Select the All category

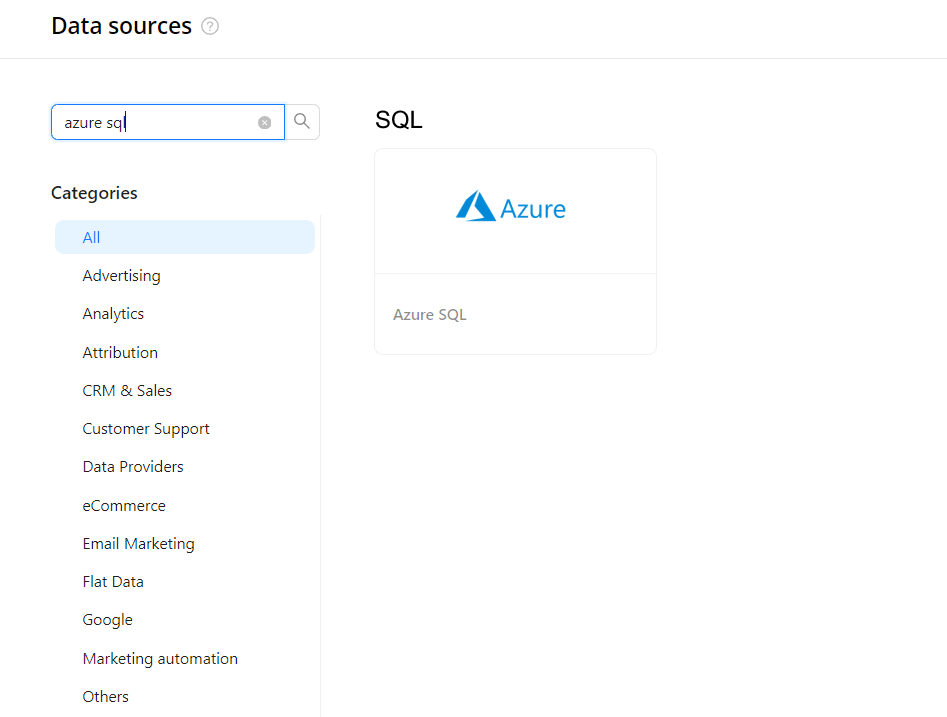185,237
